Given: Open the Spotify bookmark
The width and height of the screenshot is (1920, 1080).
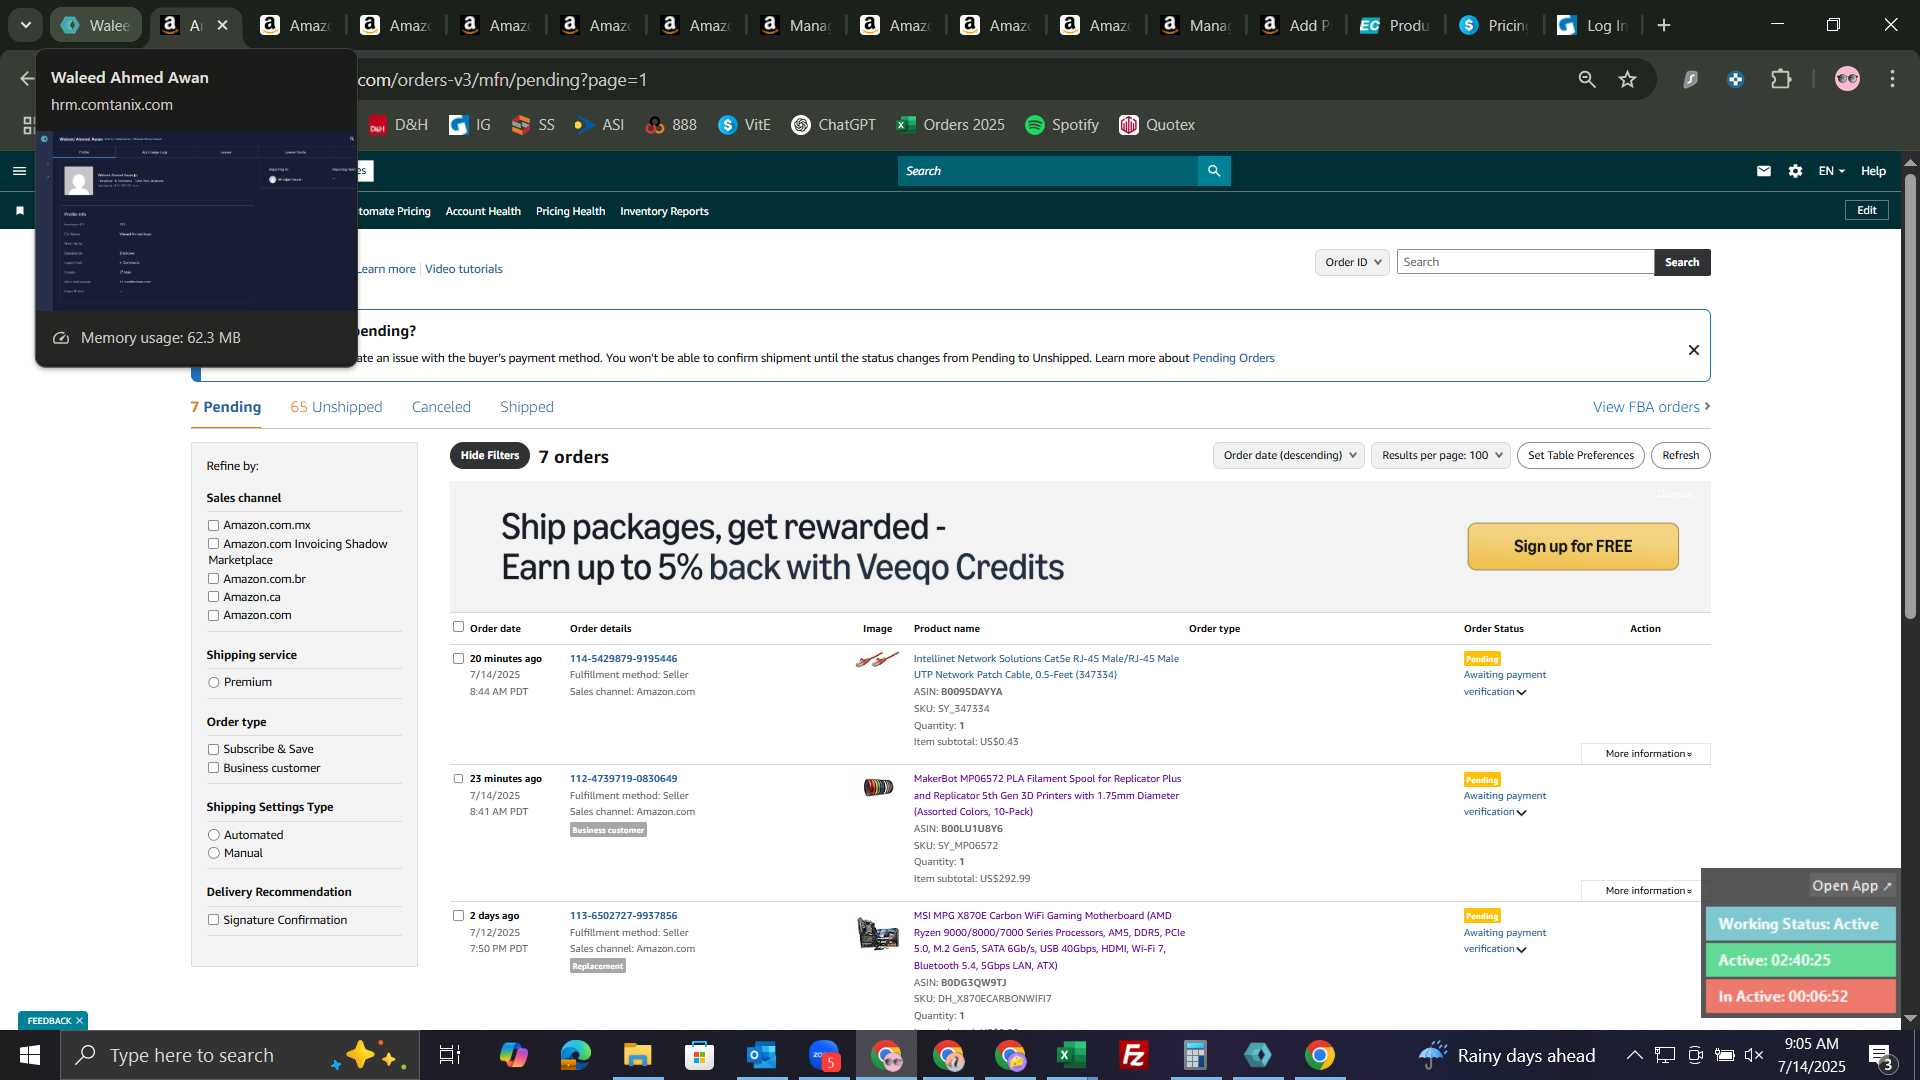Looking at the screenshot, I should pyautogui.click(x=1062, y=125).
